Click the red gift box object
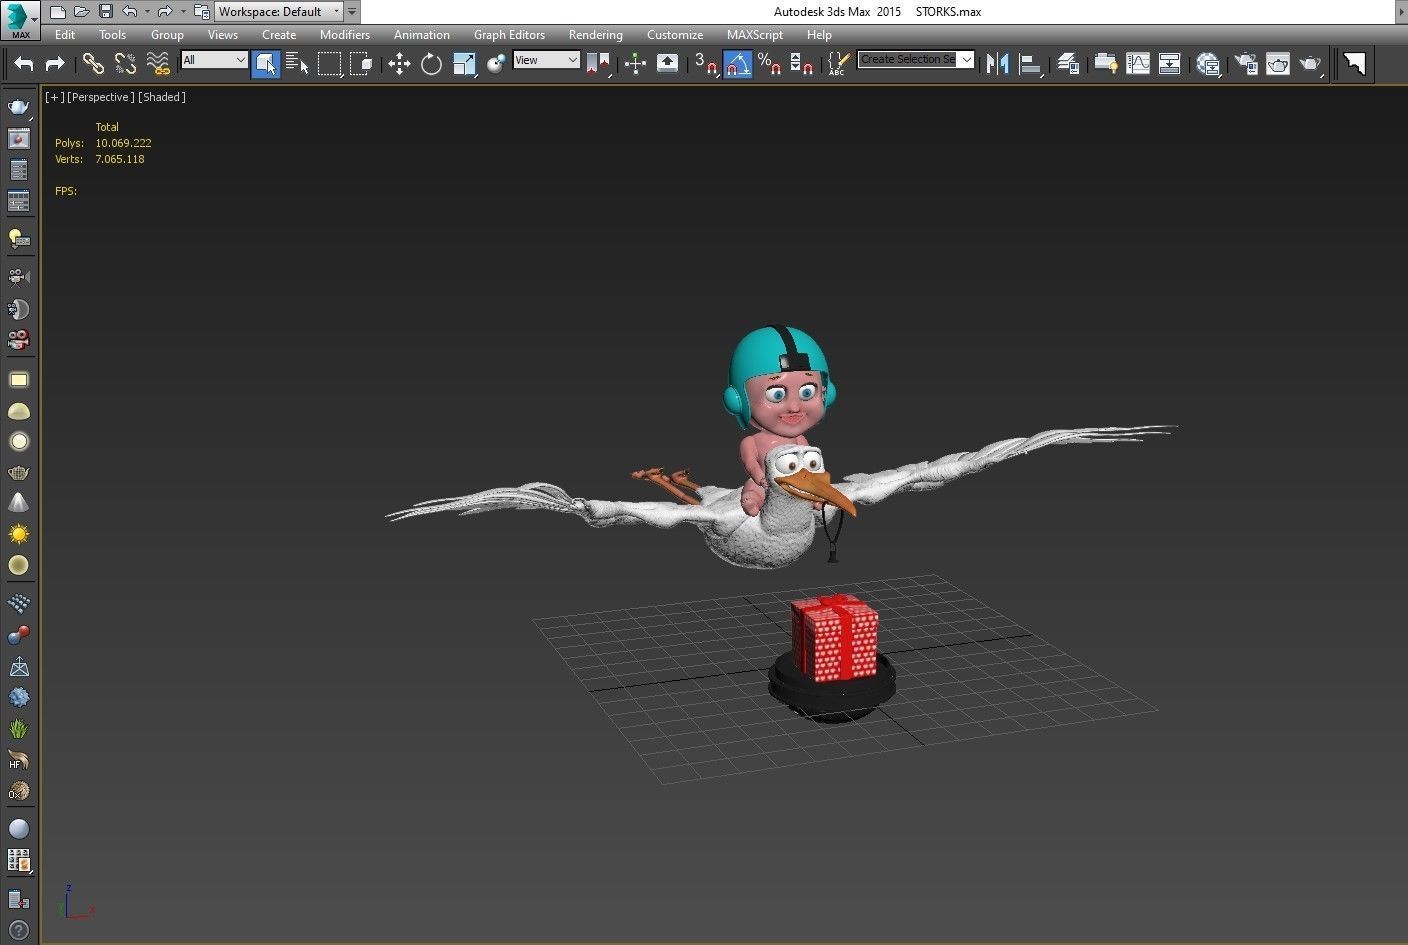 pos(834,636)
